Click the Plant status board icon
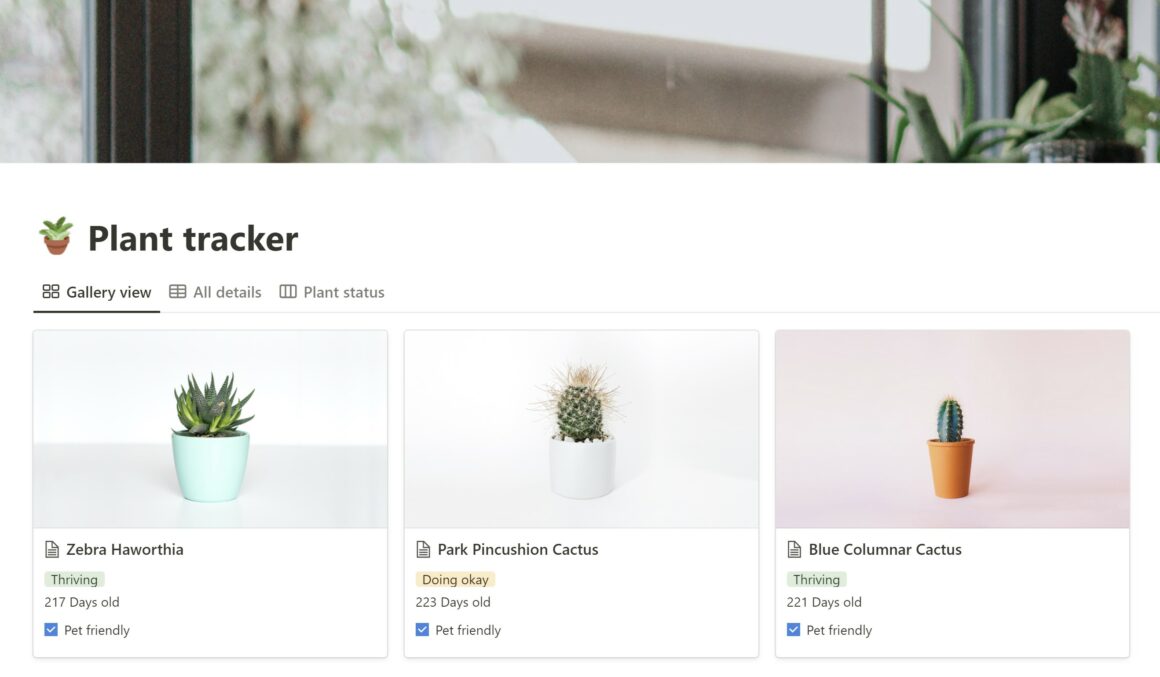Image resolution: width=1160 pixels, height=677 pixels. coord(288,292)
